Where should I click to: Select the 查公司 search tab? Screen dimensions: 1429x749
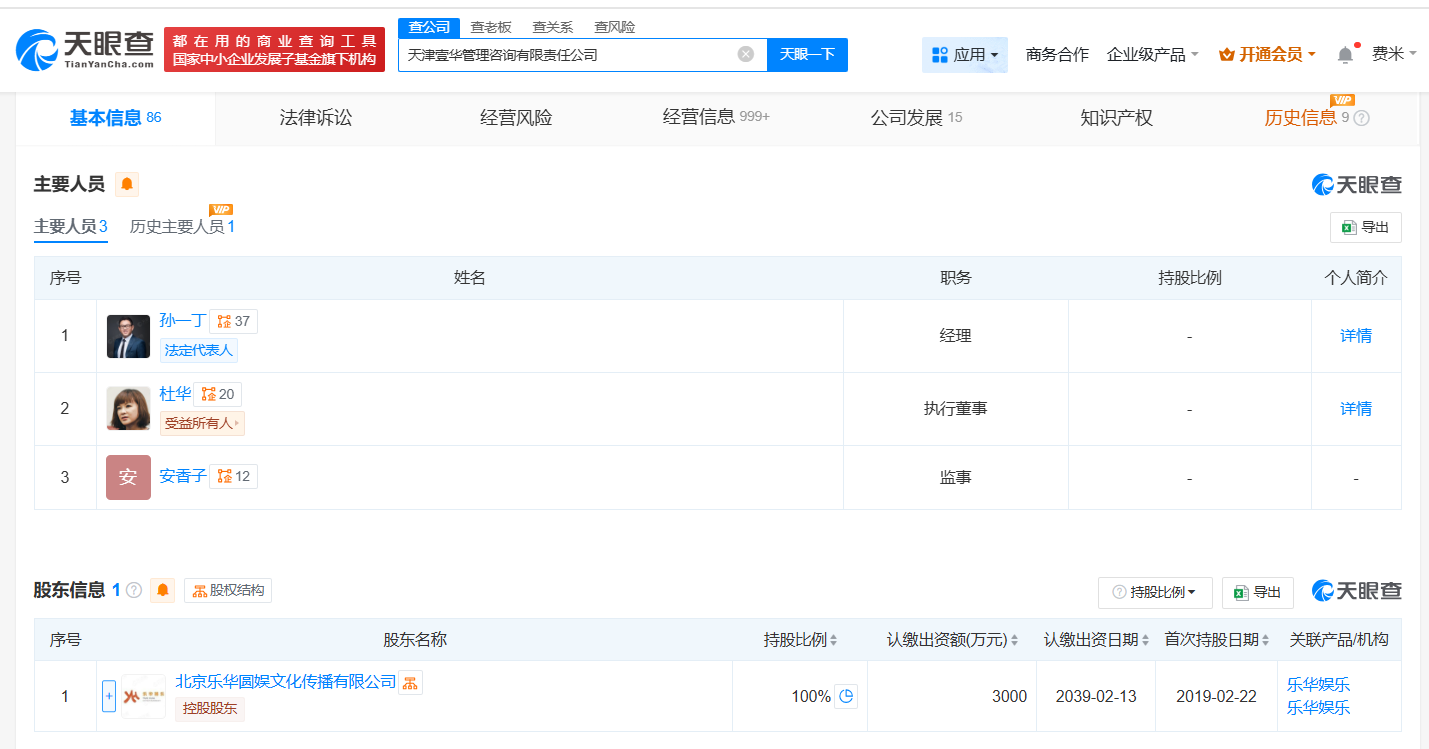tap(429, 27)
